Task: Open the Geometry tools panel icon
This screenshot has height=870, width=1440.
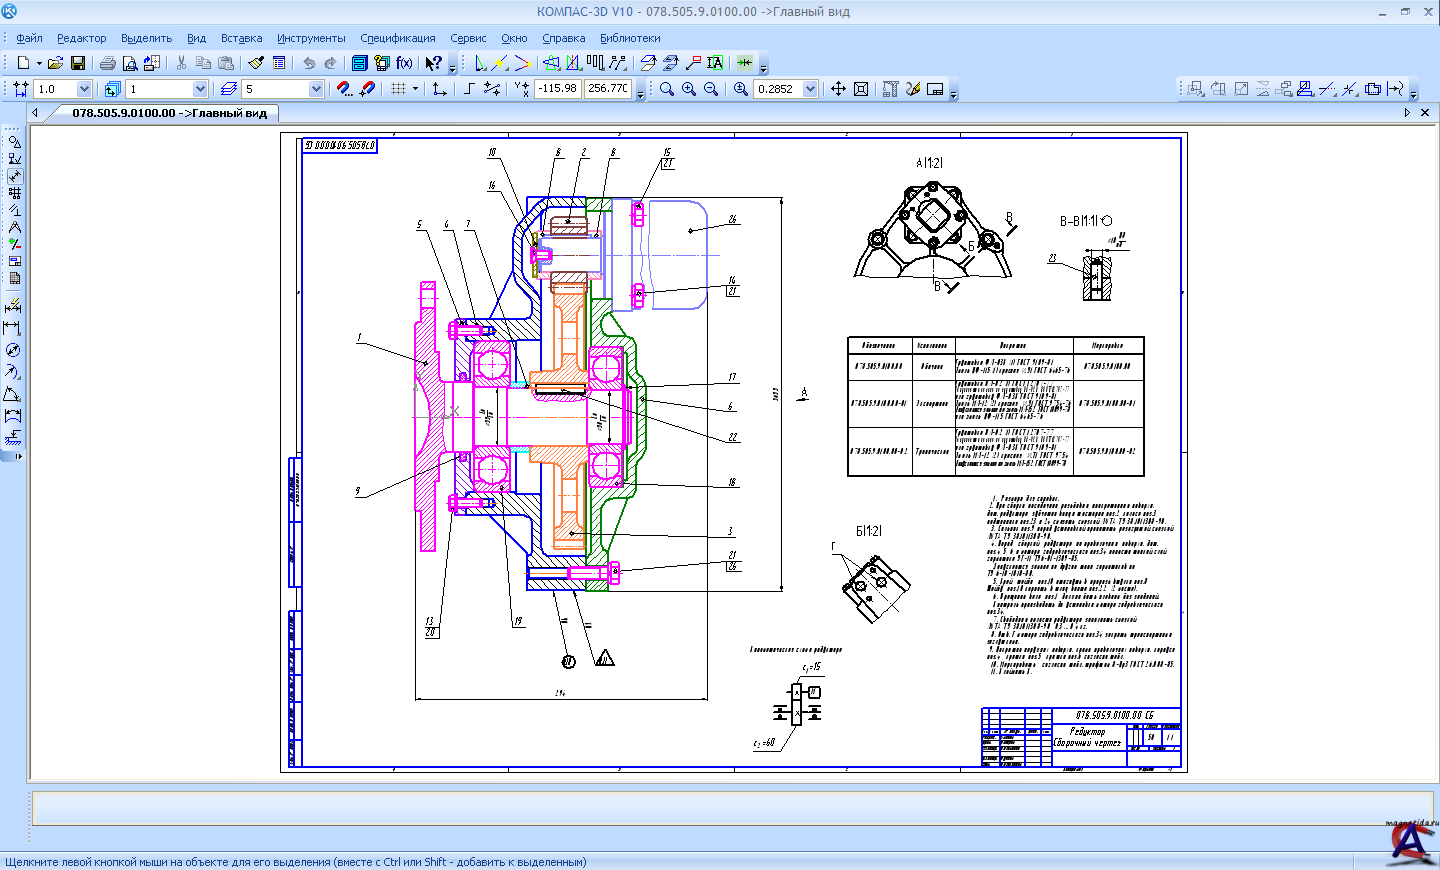Action: click(x=14, y=142)
